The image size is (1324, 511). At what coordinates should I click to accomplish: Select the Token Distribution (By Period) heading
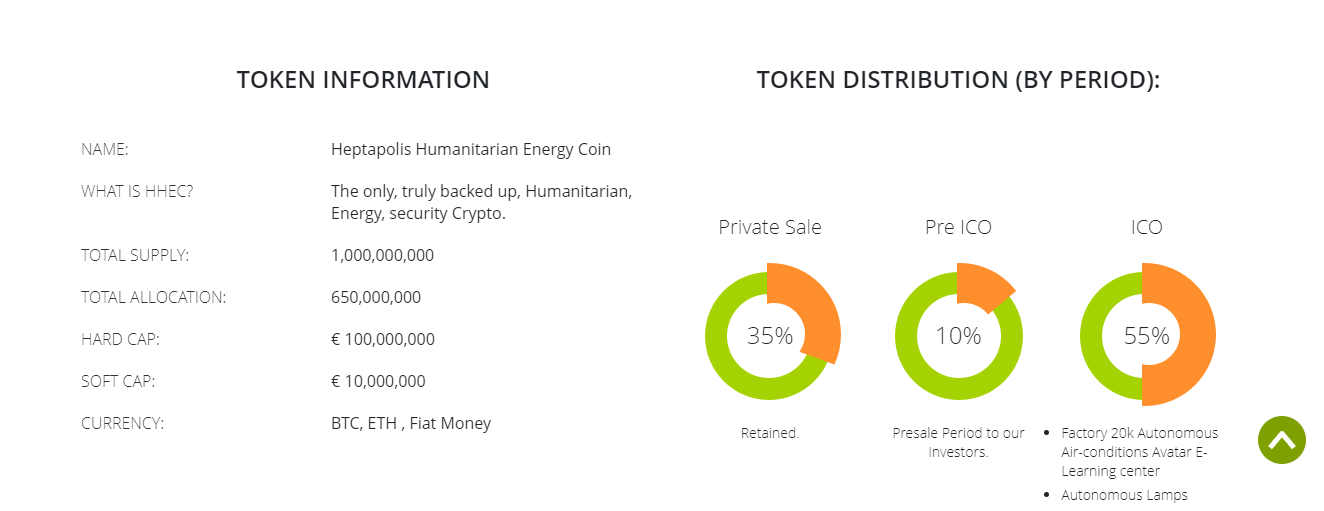(958, 80)
